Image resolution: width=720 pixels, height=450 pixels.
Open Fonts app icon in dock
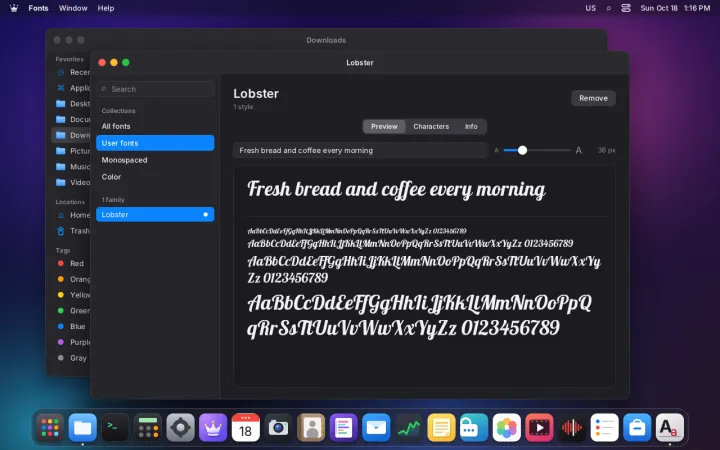click(x=669, y=428)
